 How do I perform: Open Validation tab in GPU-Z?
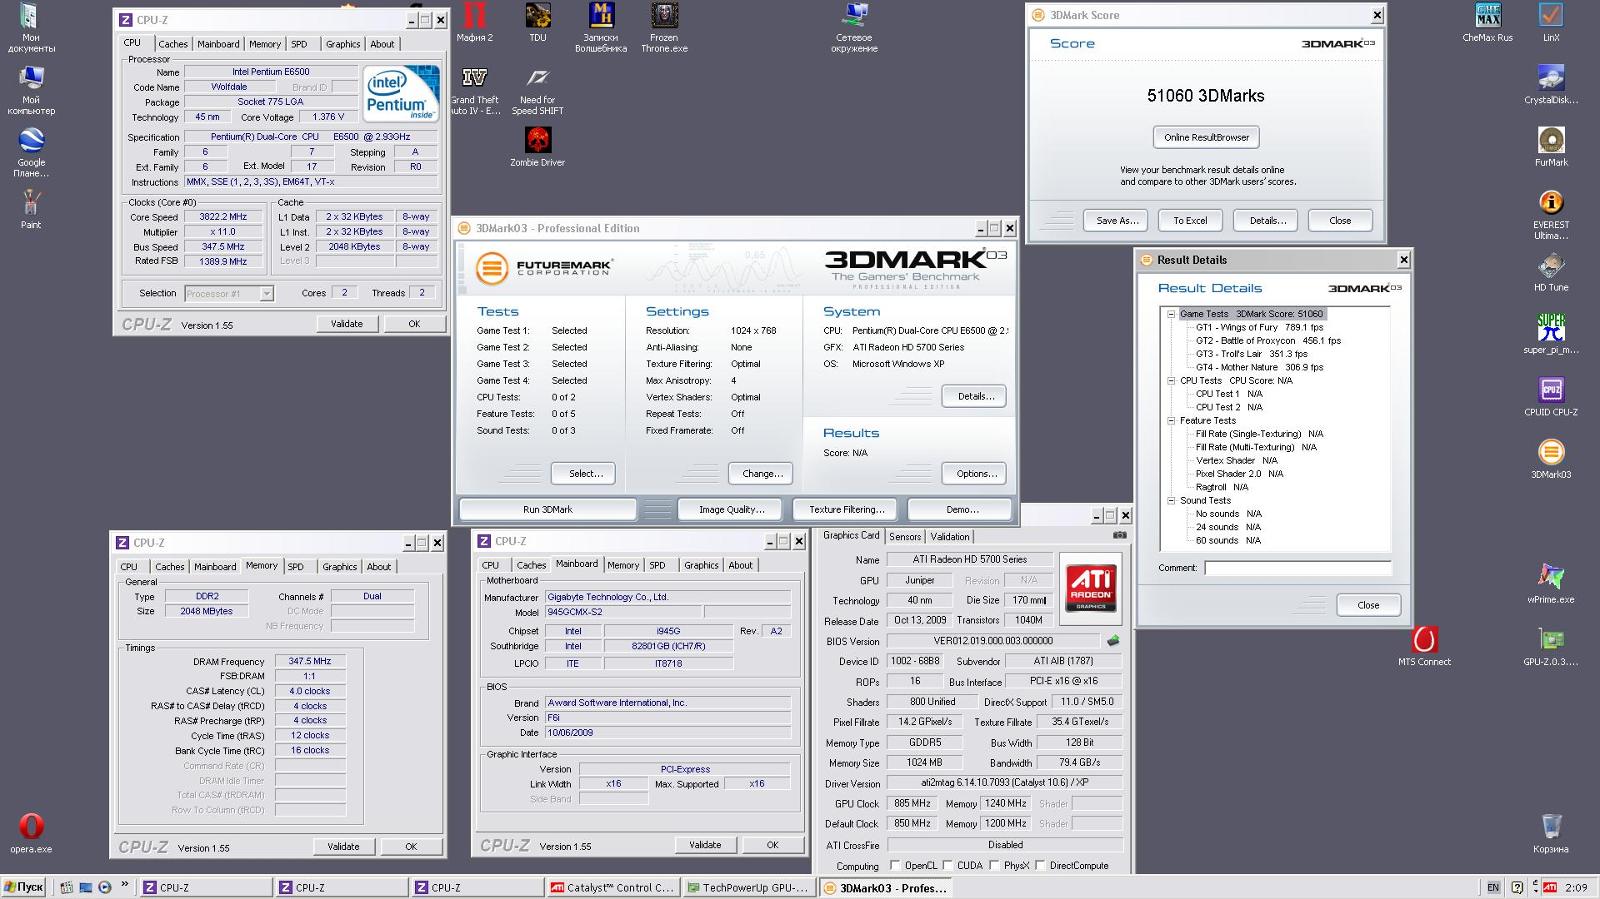pyautogui.click(x=950, y=537)
